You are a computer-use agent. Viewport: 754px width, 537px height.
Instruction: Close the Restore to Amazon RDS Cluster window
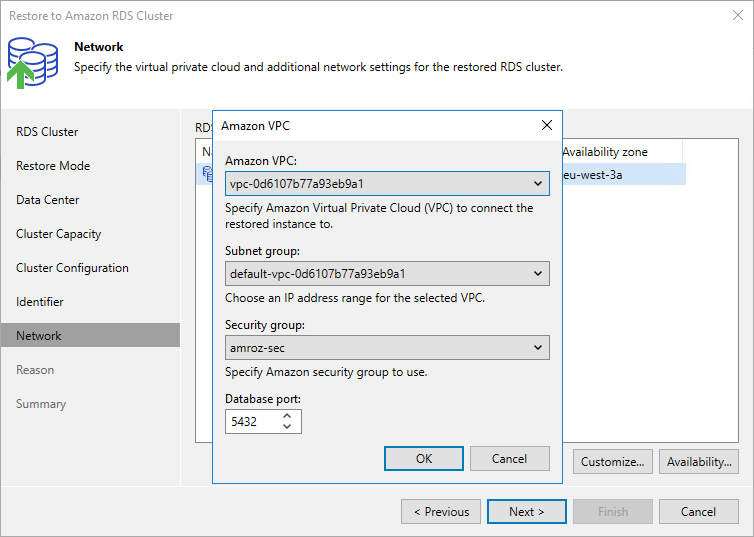[736, 16]
